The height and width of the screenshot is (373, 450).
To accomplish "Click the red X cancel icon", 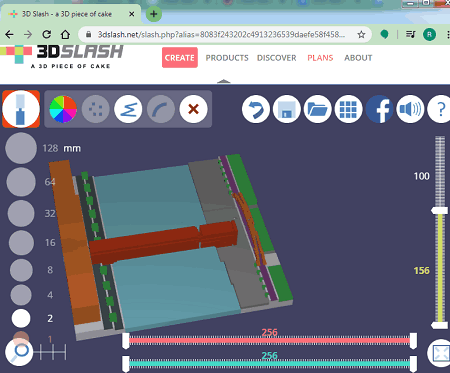I will coord(193,109).
